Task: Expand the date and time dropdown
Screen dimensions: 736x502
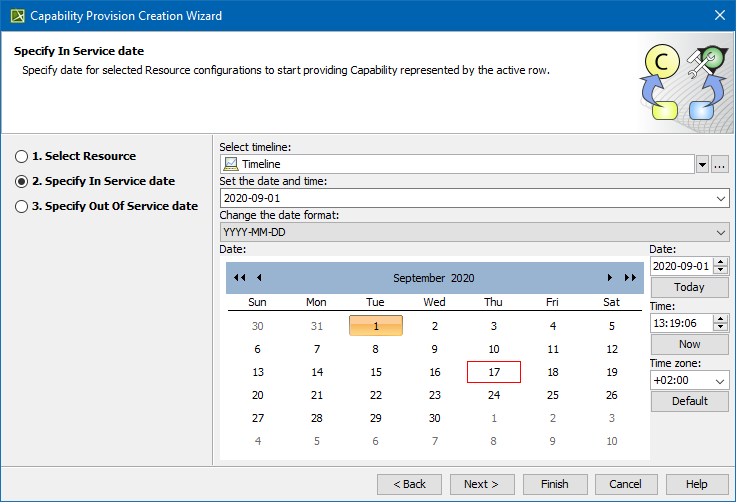Action: (x=722, y=199)
